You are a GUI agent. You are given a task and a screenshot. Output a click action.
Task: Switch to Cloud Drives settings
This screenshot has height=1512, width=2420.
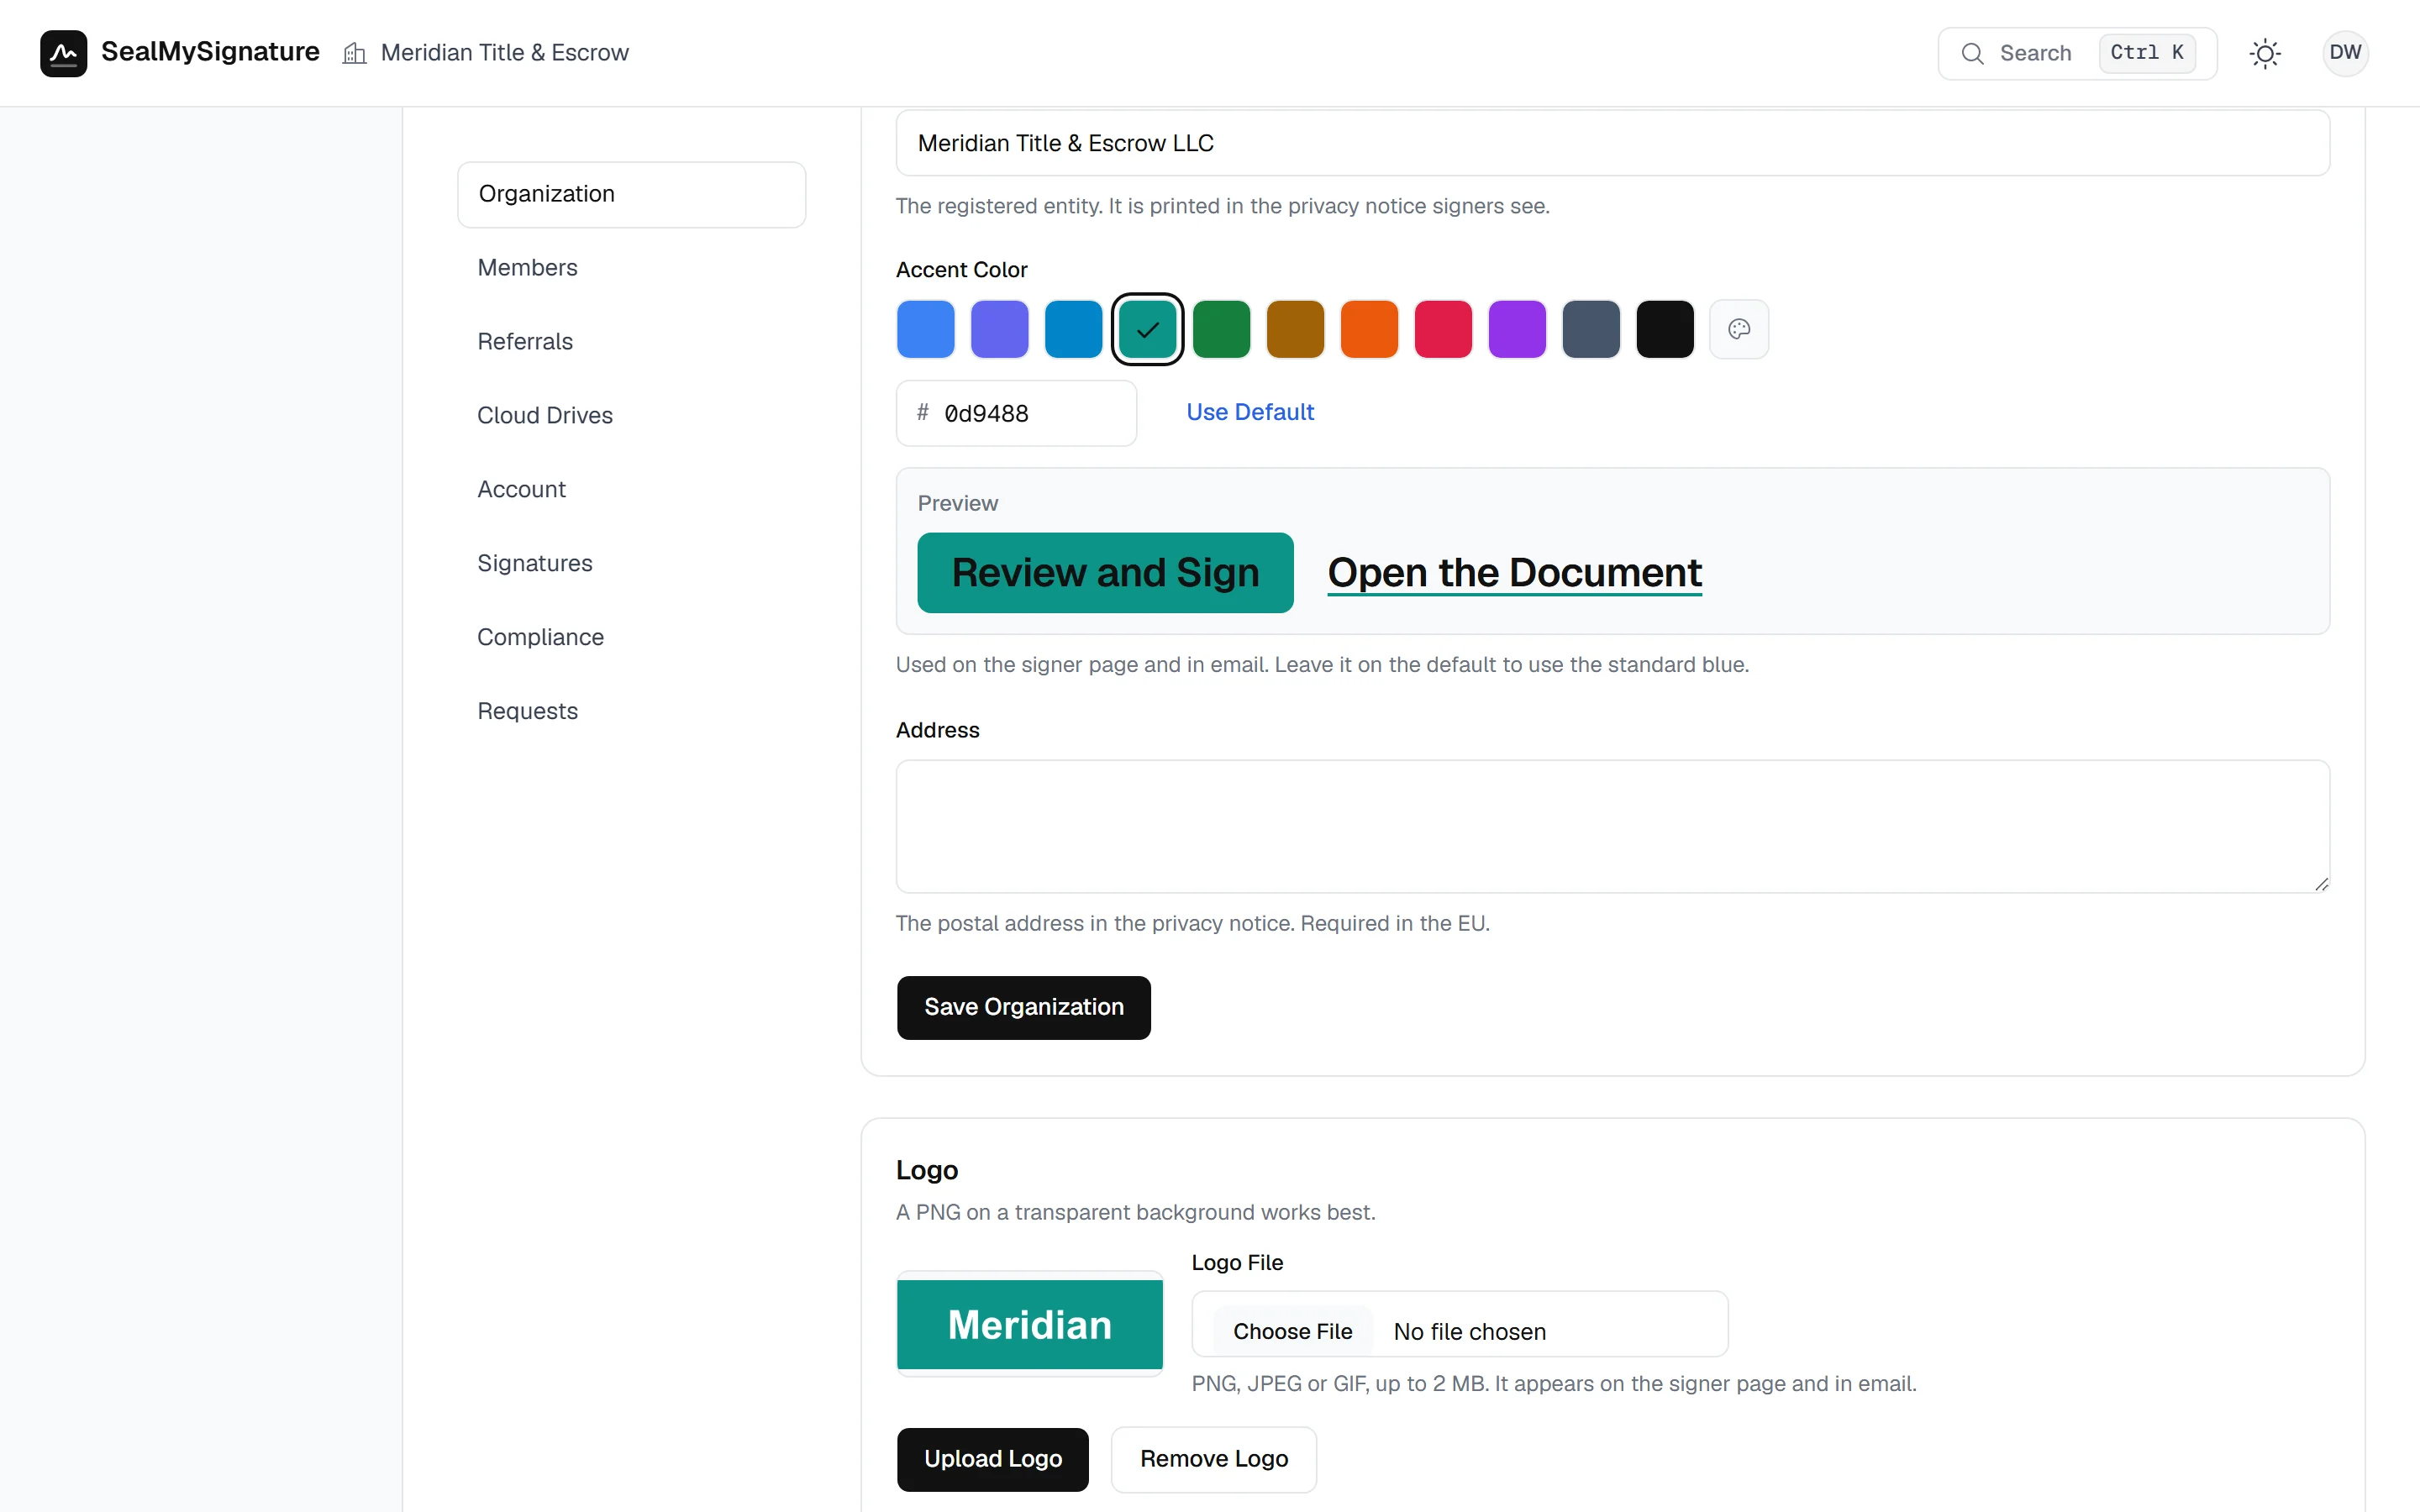pyautogui.click(x=632, y=416)
